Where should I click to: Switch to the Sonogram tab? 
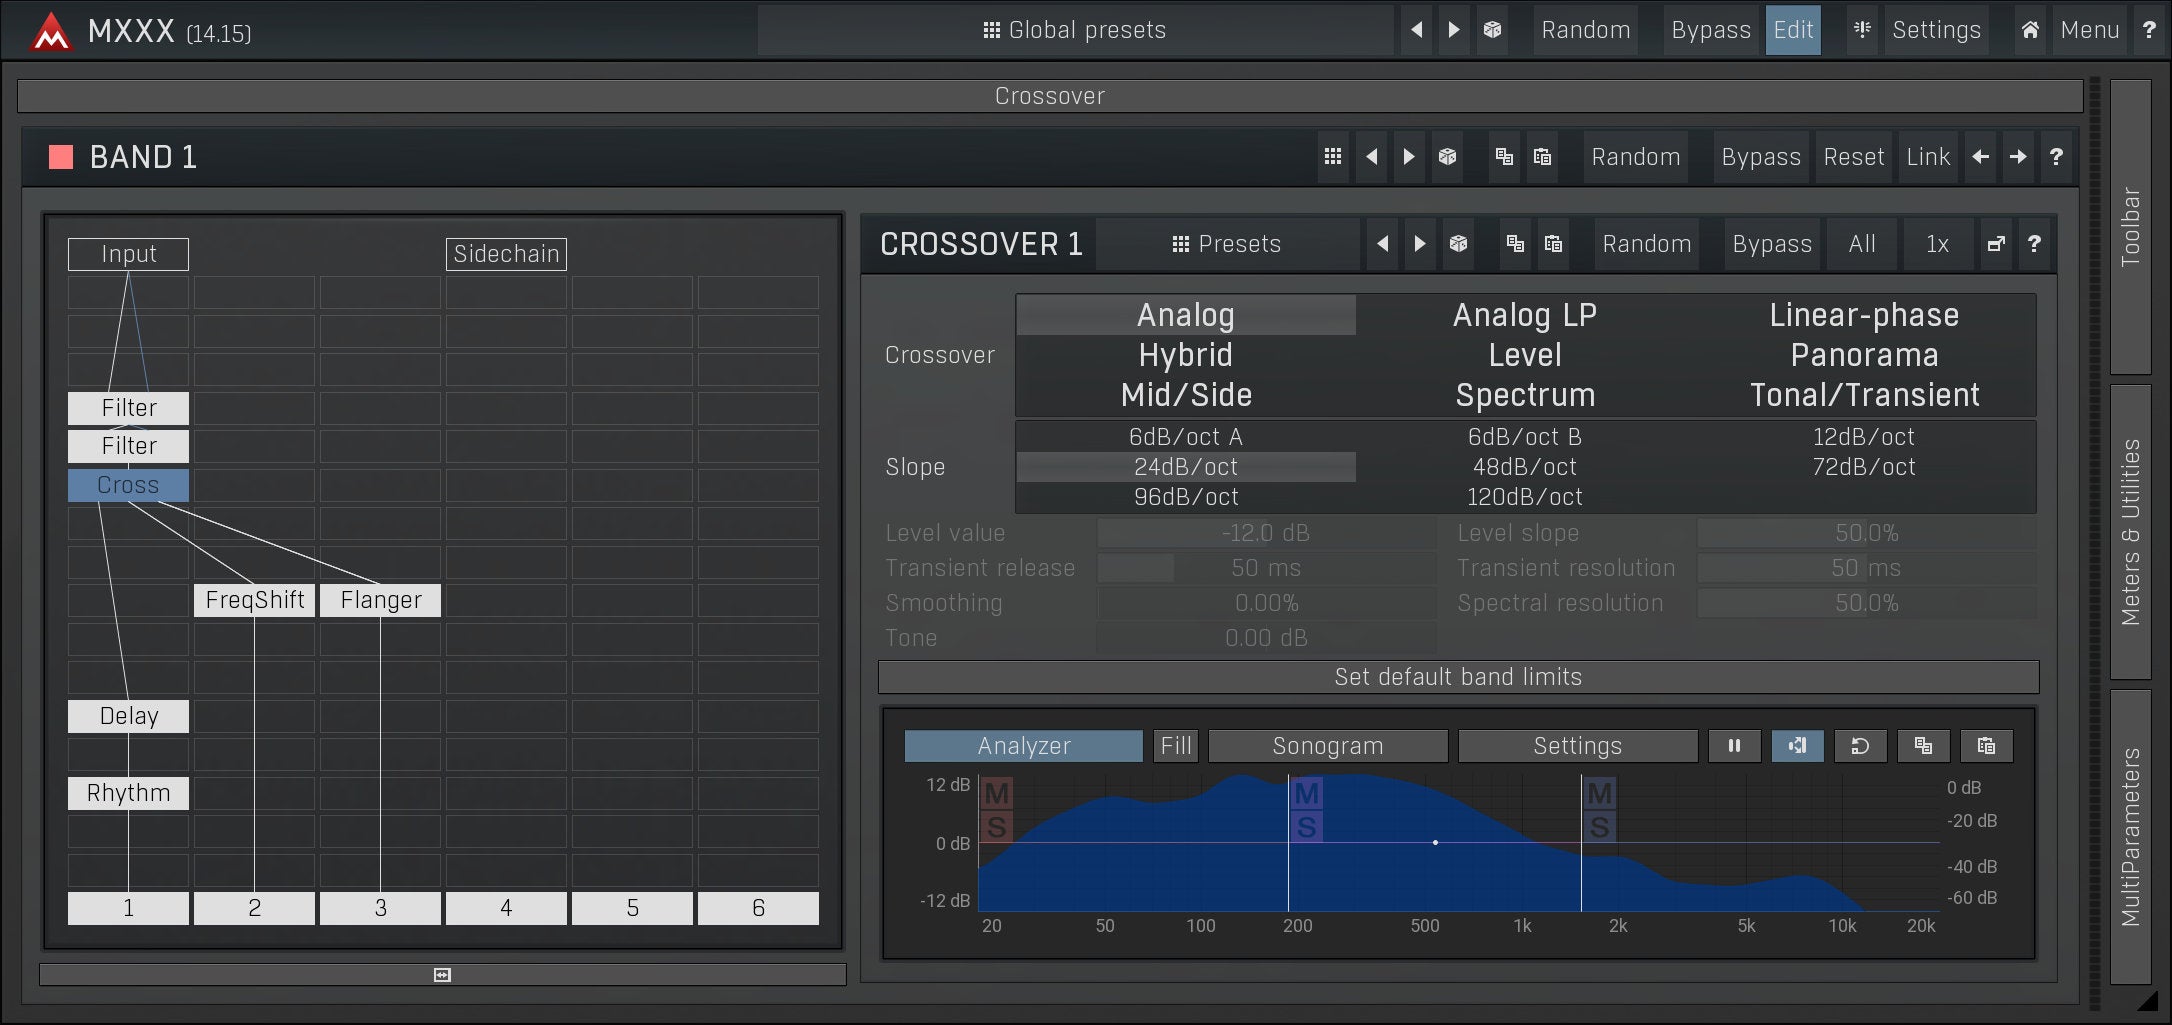[x=1327, y=746]
